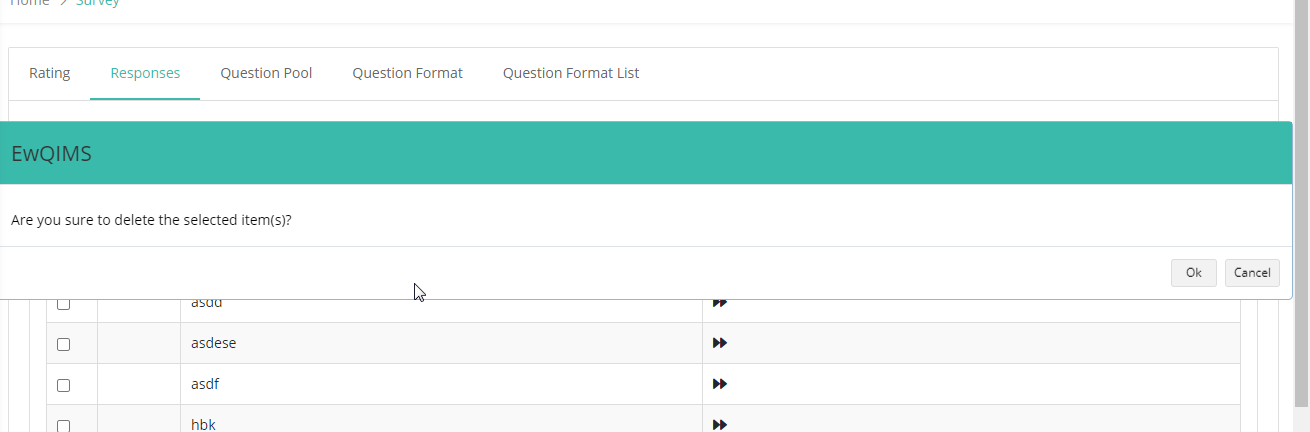Image resolution: width=1310 pixels, height=432 pixels.
Task: Click the asdf response name cell
Action: [x=441, y=384]
